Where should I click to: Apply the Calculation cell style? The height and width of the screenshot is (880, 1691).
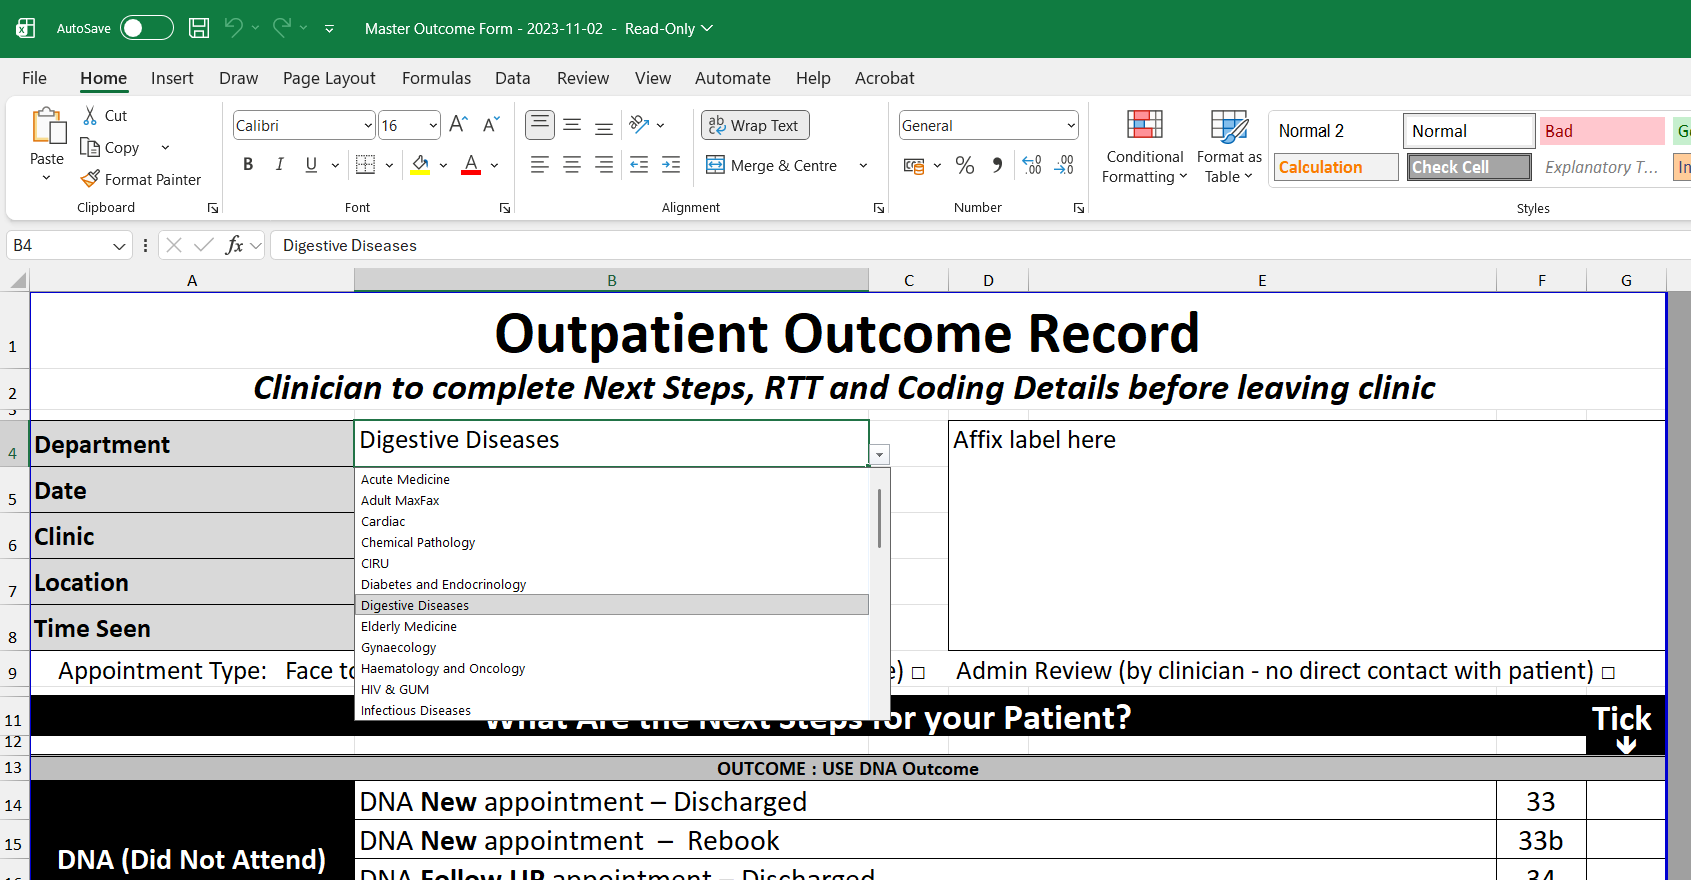point(1335,167)
